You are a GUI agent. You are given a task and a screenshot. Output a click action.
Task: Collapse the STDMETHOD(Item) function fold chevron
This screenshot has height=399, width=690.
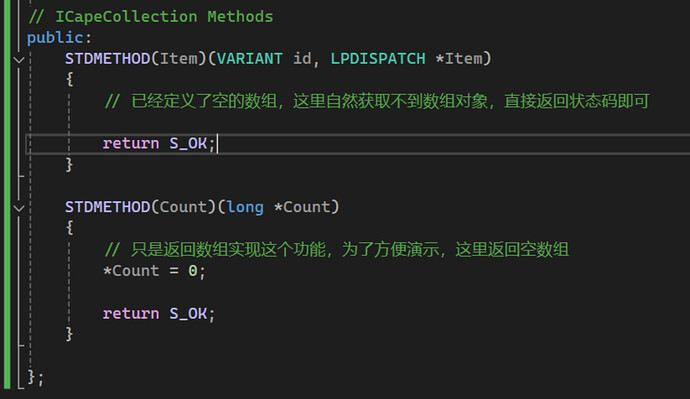tap(18, 59)
